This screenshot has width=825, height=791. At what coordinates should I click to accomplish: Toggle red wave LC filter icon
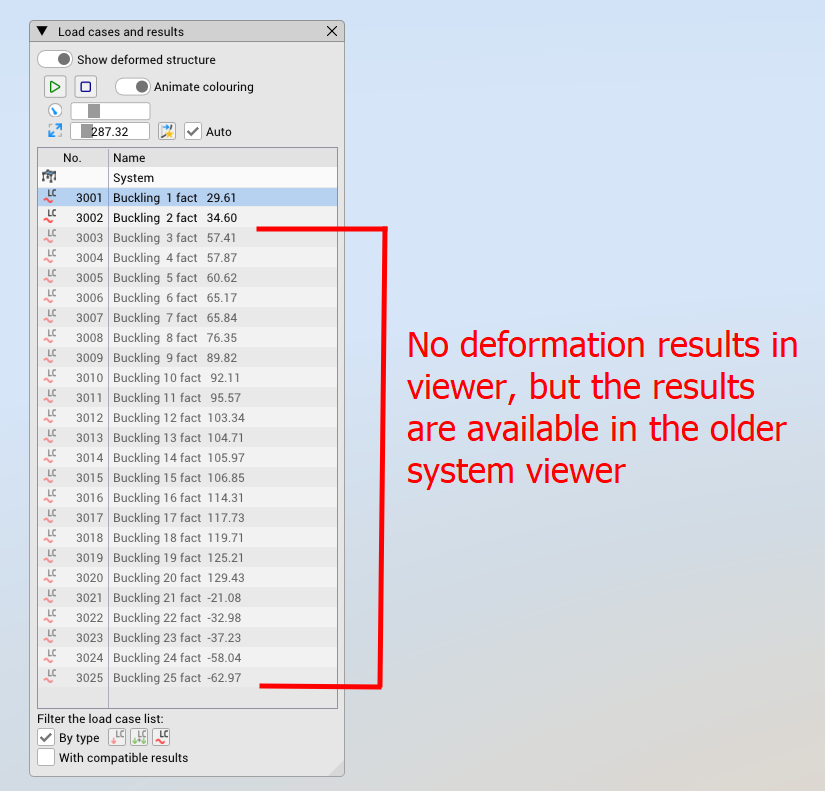point(161,738)
